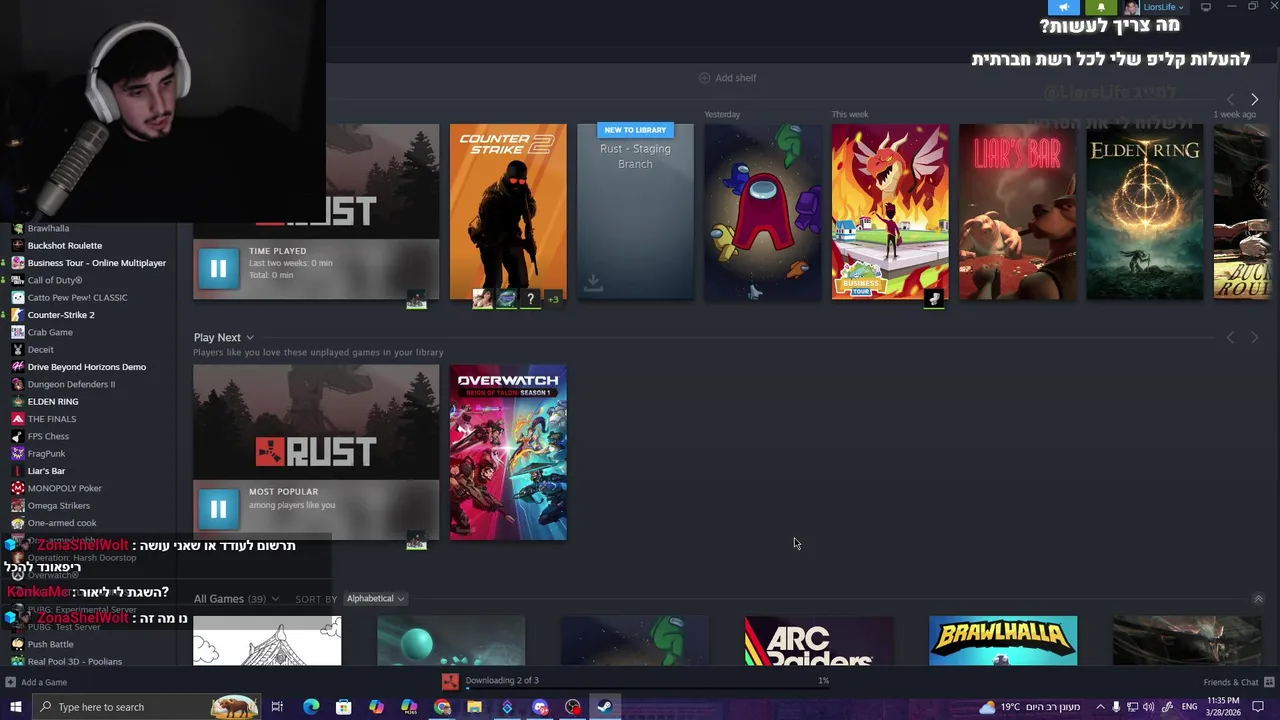
Task: Show previous recent games with left arrow
Action: pyautogui.click(x=1230, y=99)
